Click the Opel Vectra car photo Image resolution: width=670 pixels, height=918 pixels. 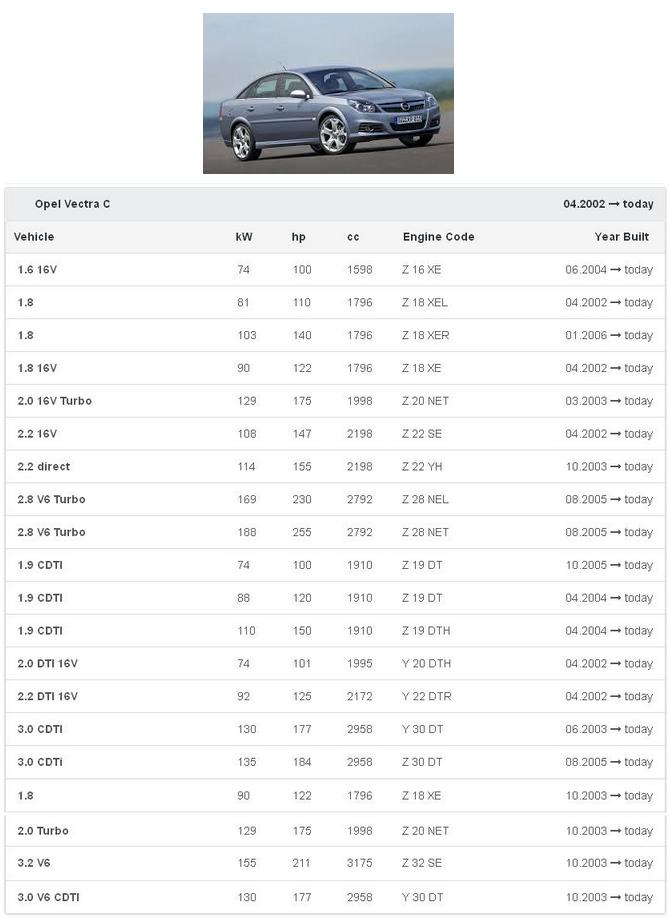pyautogui.click(x=328, y=93)
